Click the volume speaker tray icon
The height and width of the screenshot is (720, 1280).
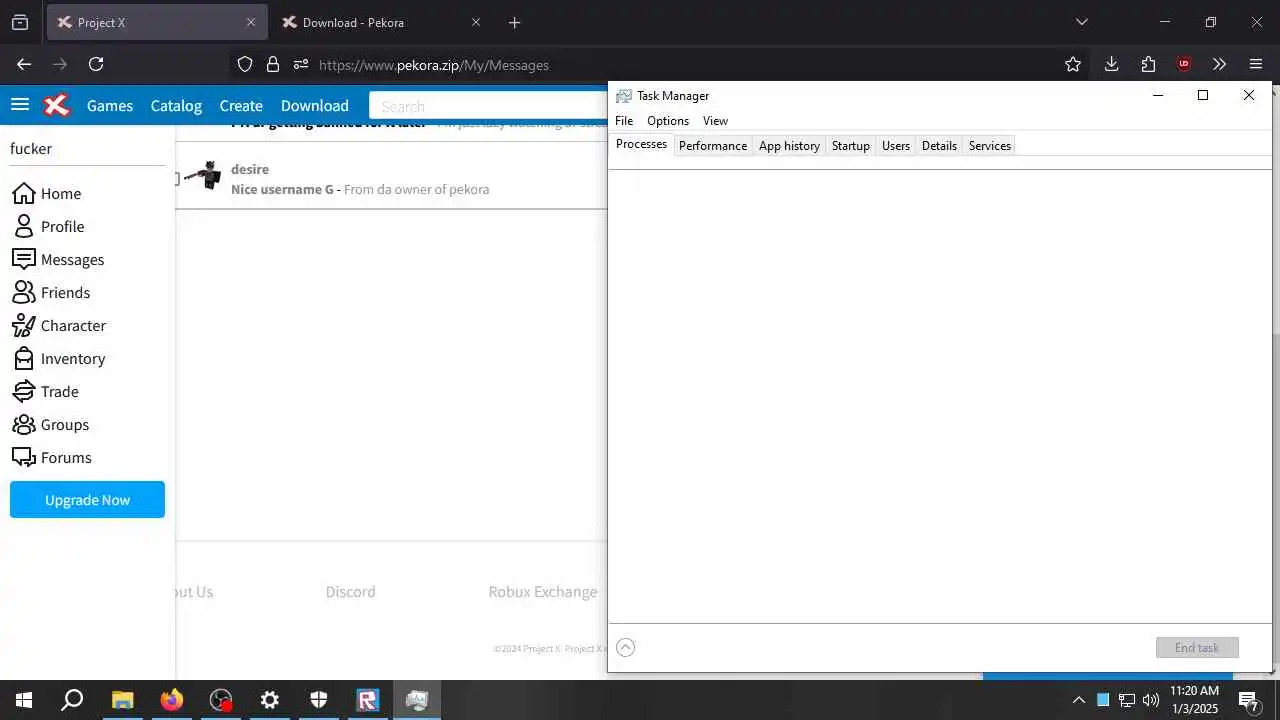click(1151, 700)
